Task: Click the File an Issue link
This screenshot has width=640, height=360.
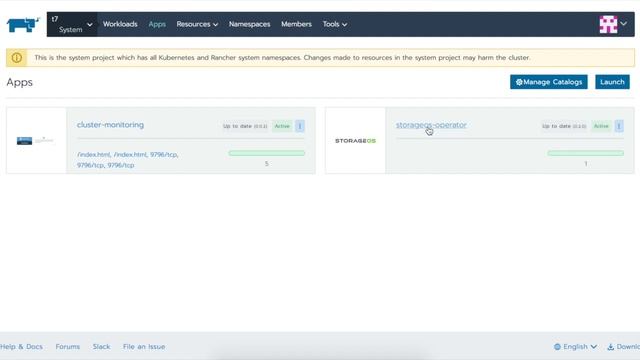Action: pyautogui.click(x=144, y=347)
